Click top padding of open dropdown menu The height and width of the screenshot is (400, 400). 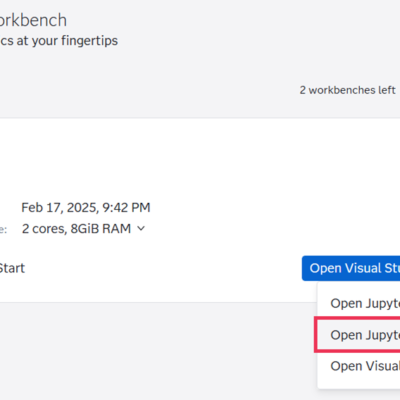click(359, 285)
